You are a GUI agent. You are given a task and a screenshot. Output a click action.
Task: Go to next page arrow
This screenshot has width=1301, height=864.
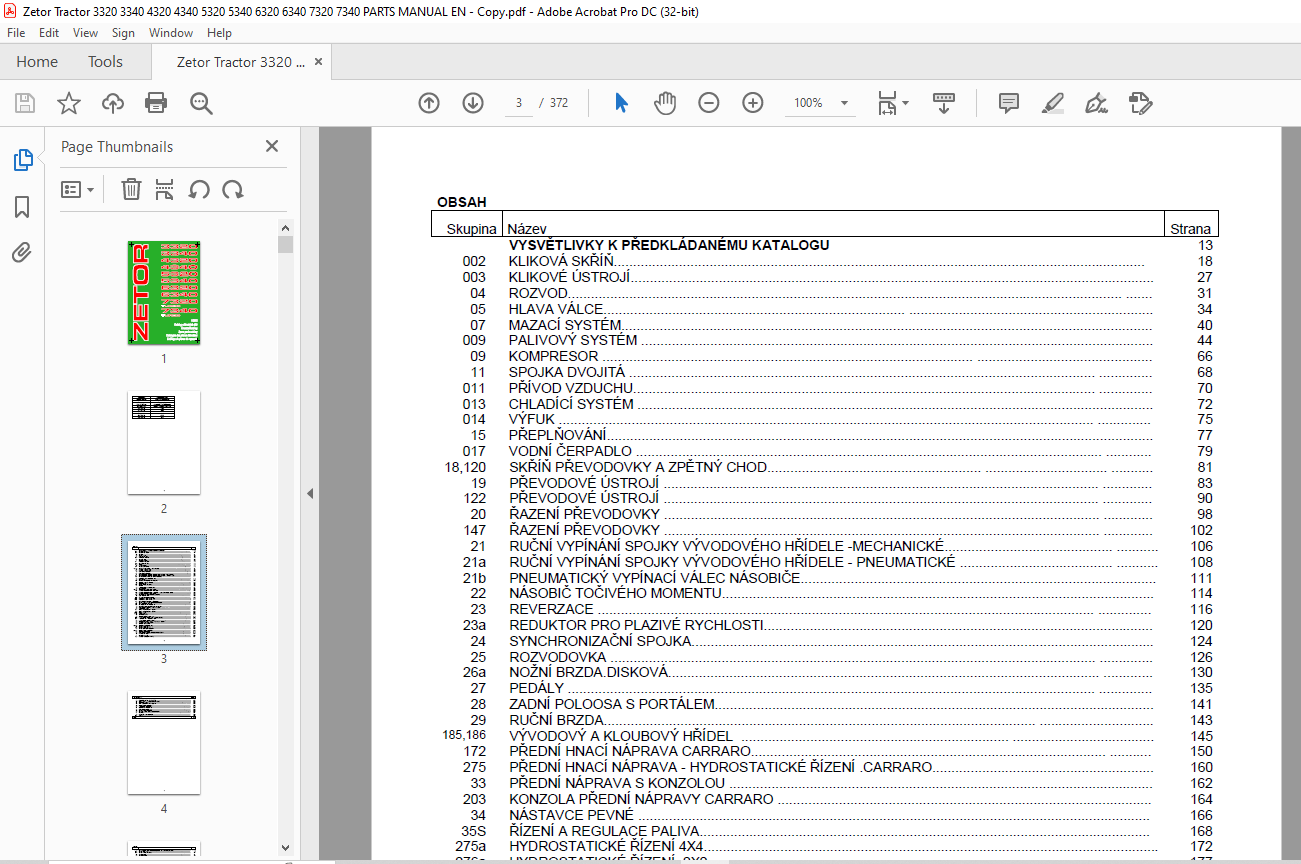(473, 103)
